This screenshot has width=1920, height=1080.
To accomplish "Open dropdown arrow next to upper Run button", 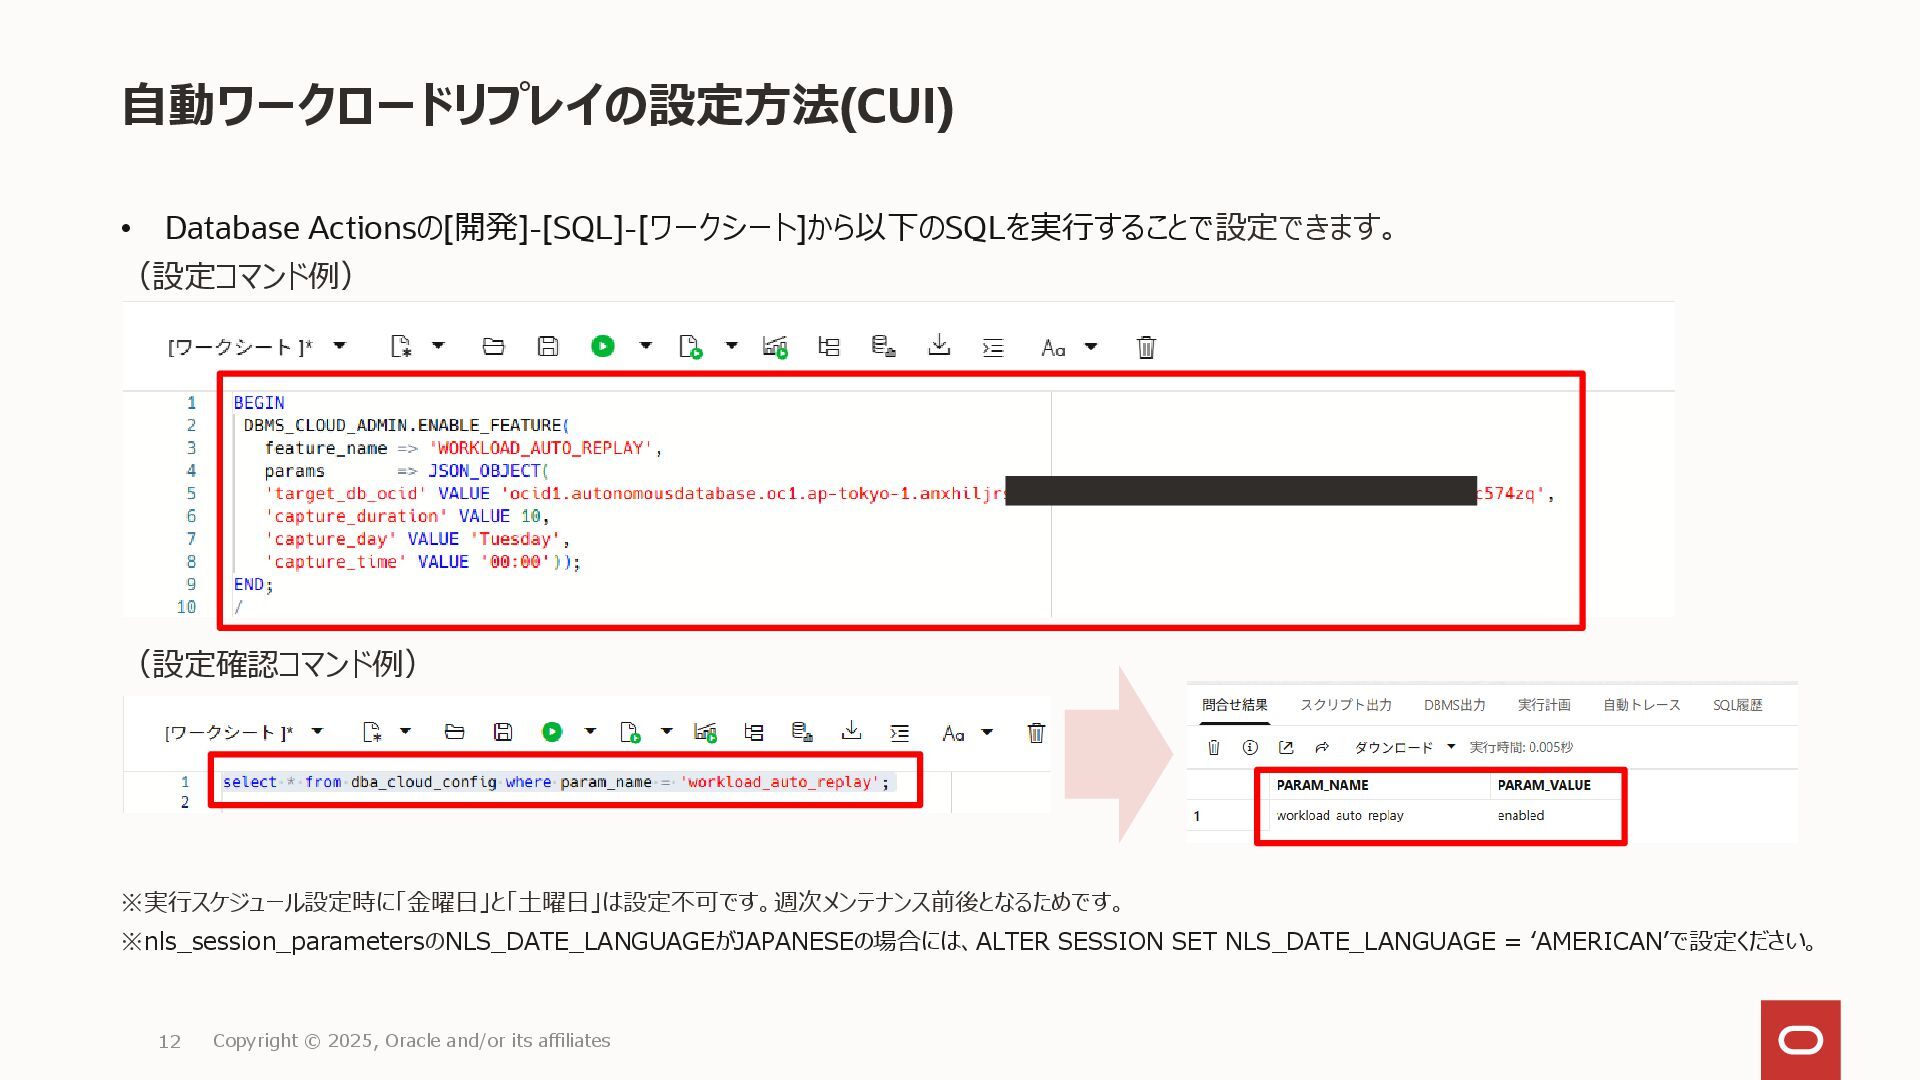I will 645,346.
